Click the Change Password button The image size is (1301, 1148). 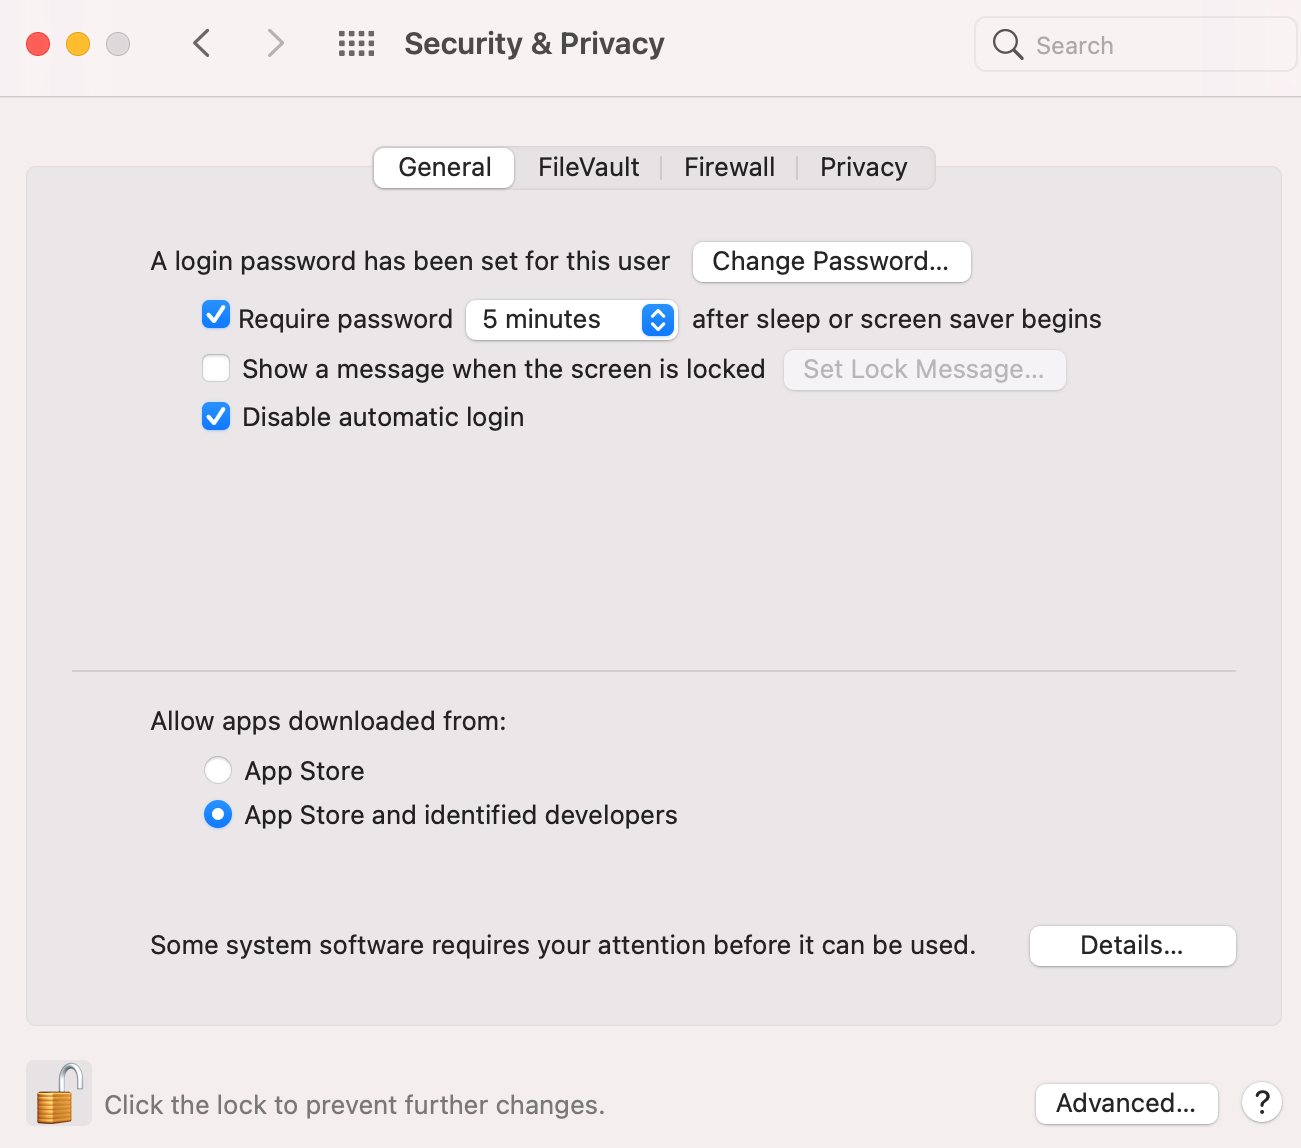[x=831, y=261]
